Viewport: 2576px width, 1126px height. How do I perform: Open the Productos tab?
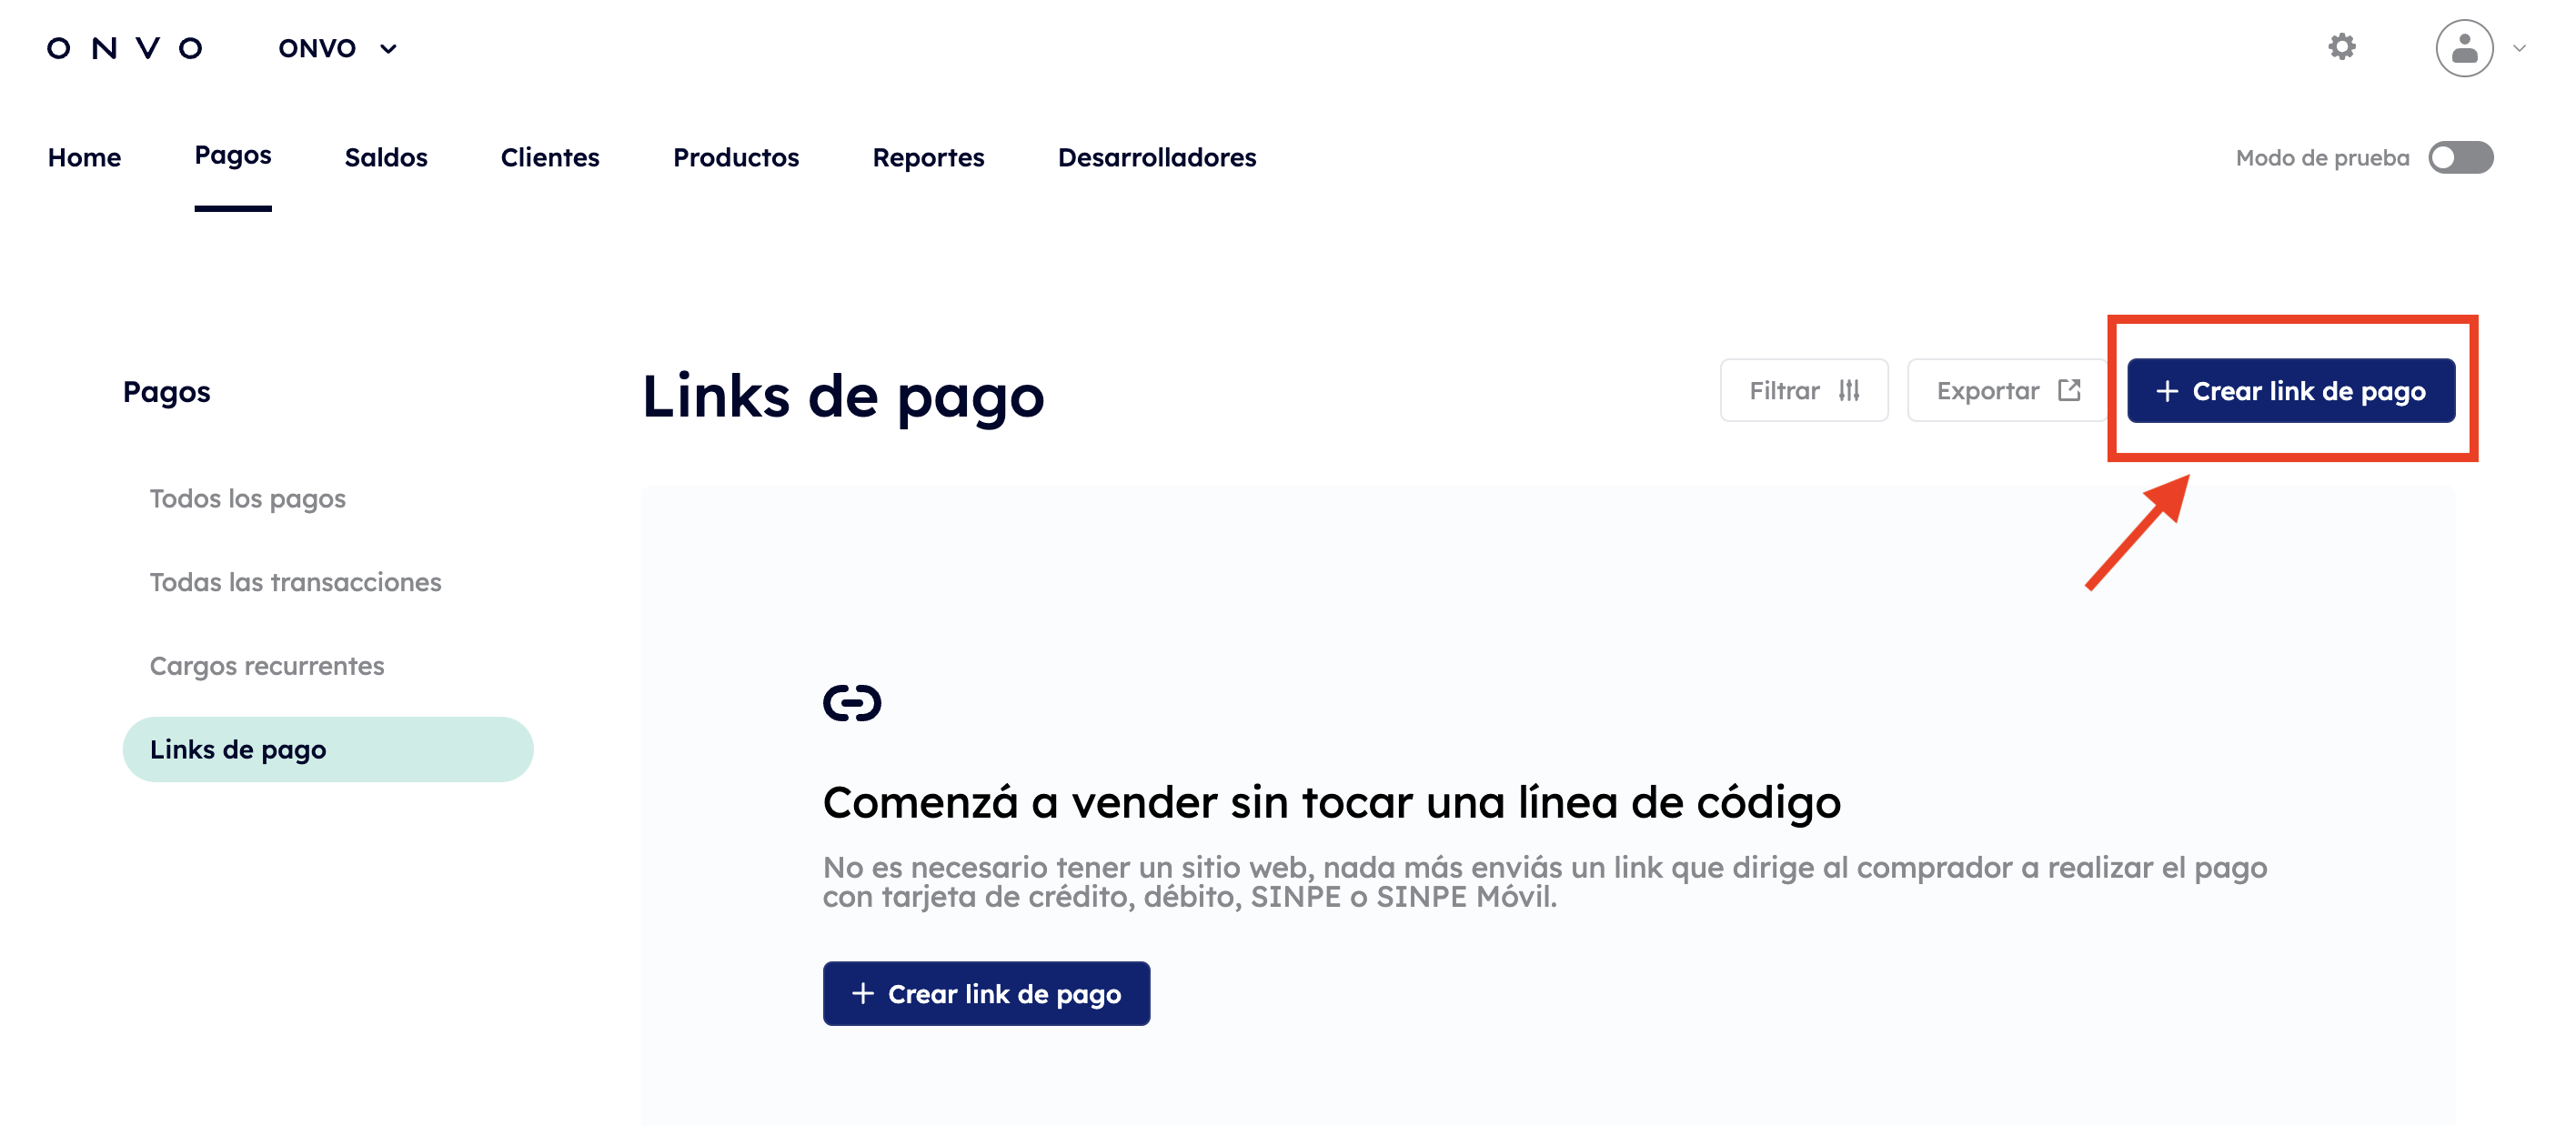click(x=736, y=157)
